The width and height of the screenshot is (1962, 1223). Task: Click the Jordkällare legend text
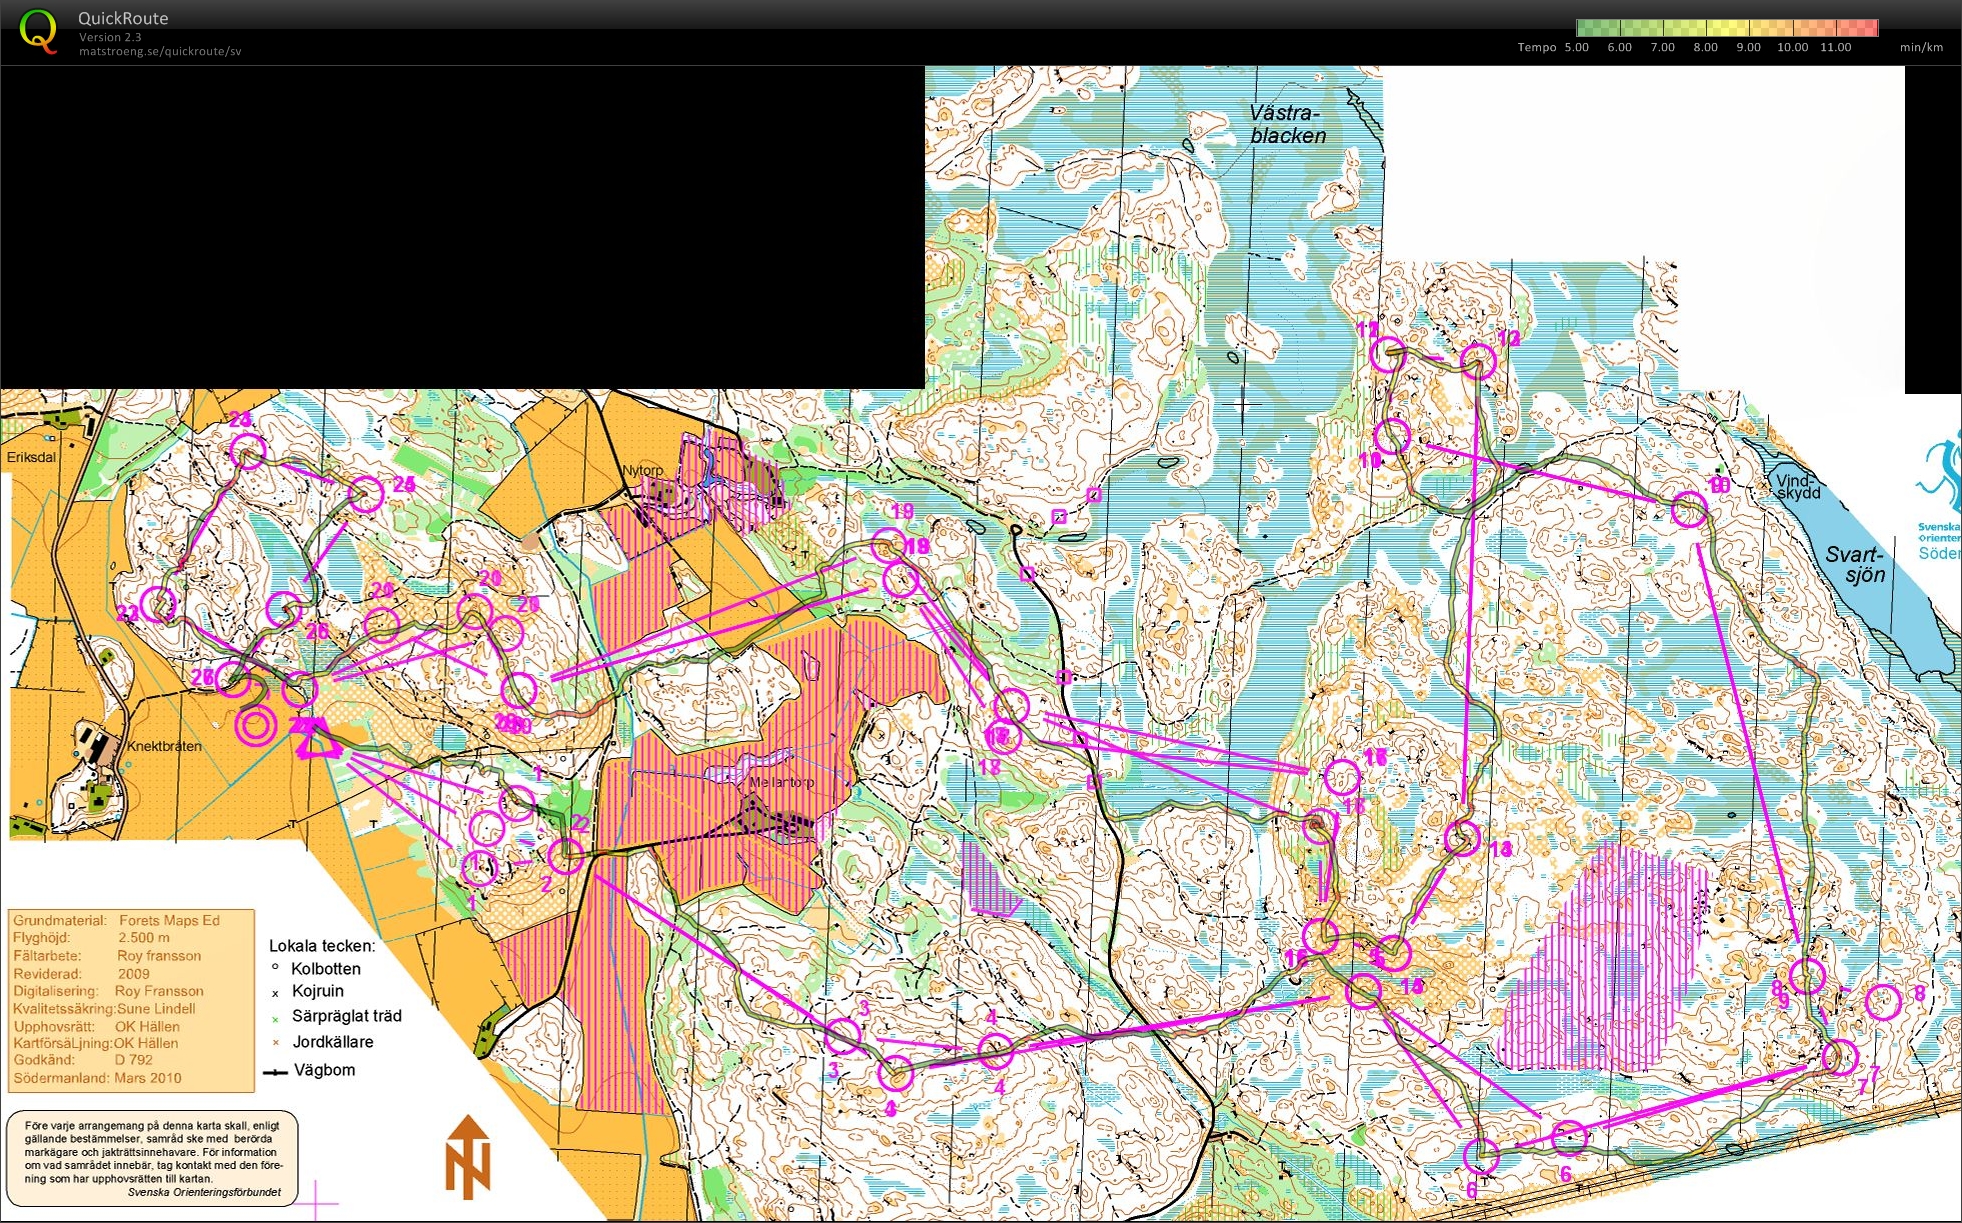tap(333, 1042)
